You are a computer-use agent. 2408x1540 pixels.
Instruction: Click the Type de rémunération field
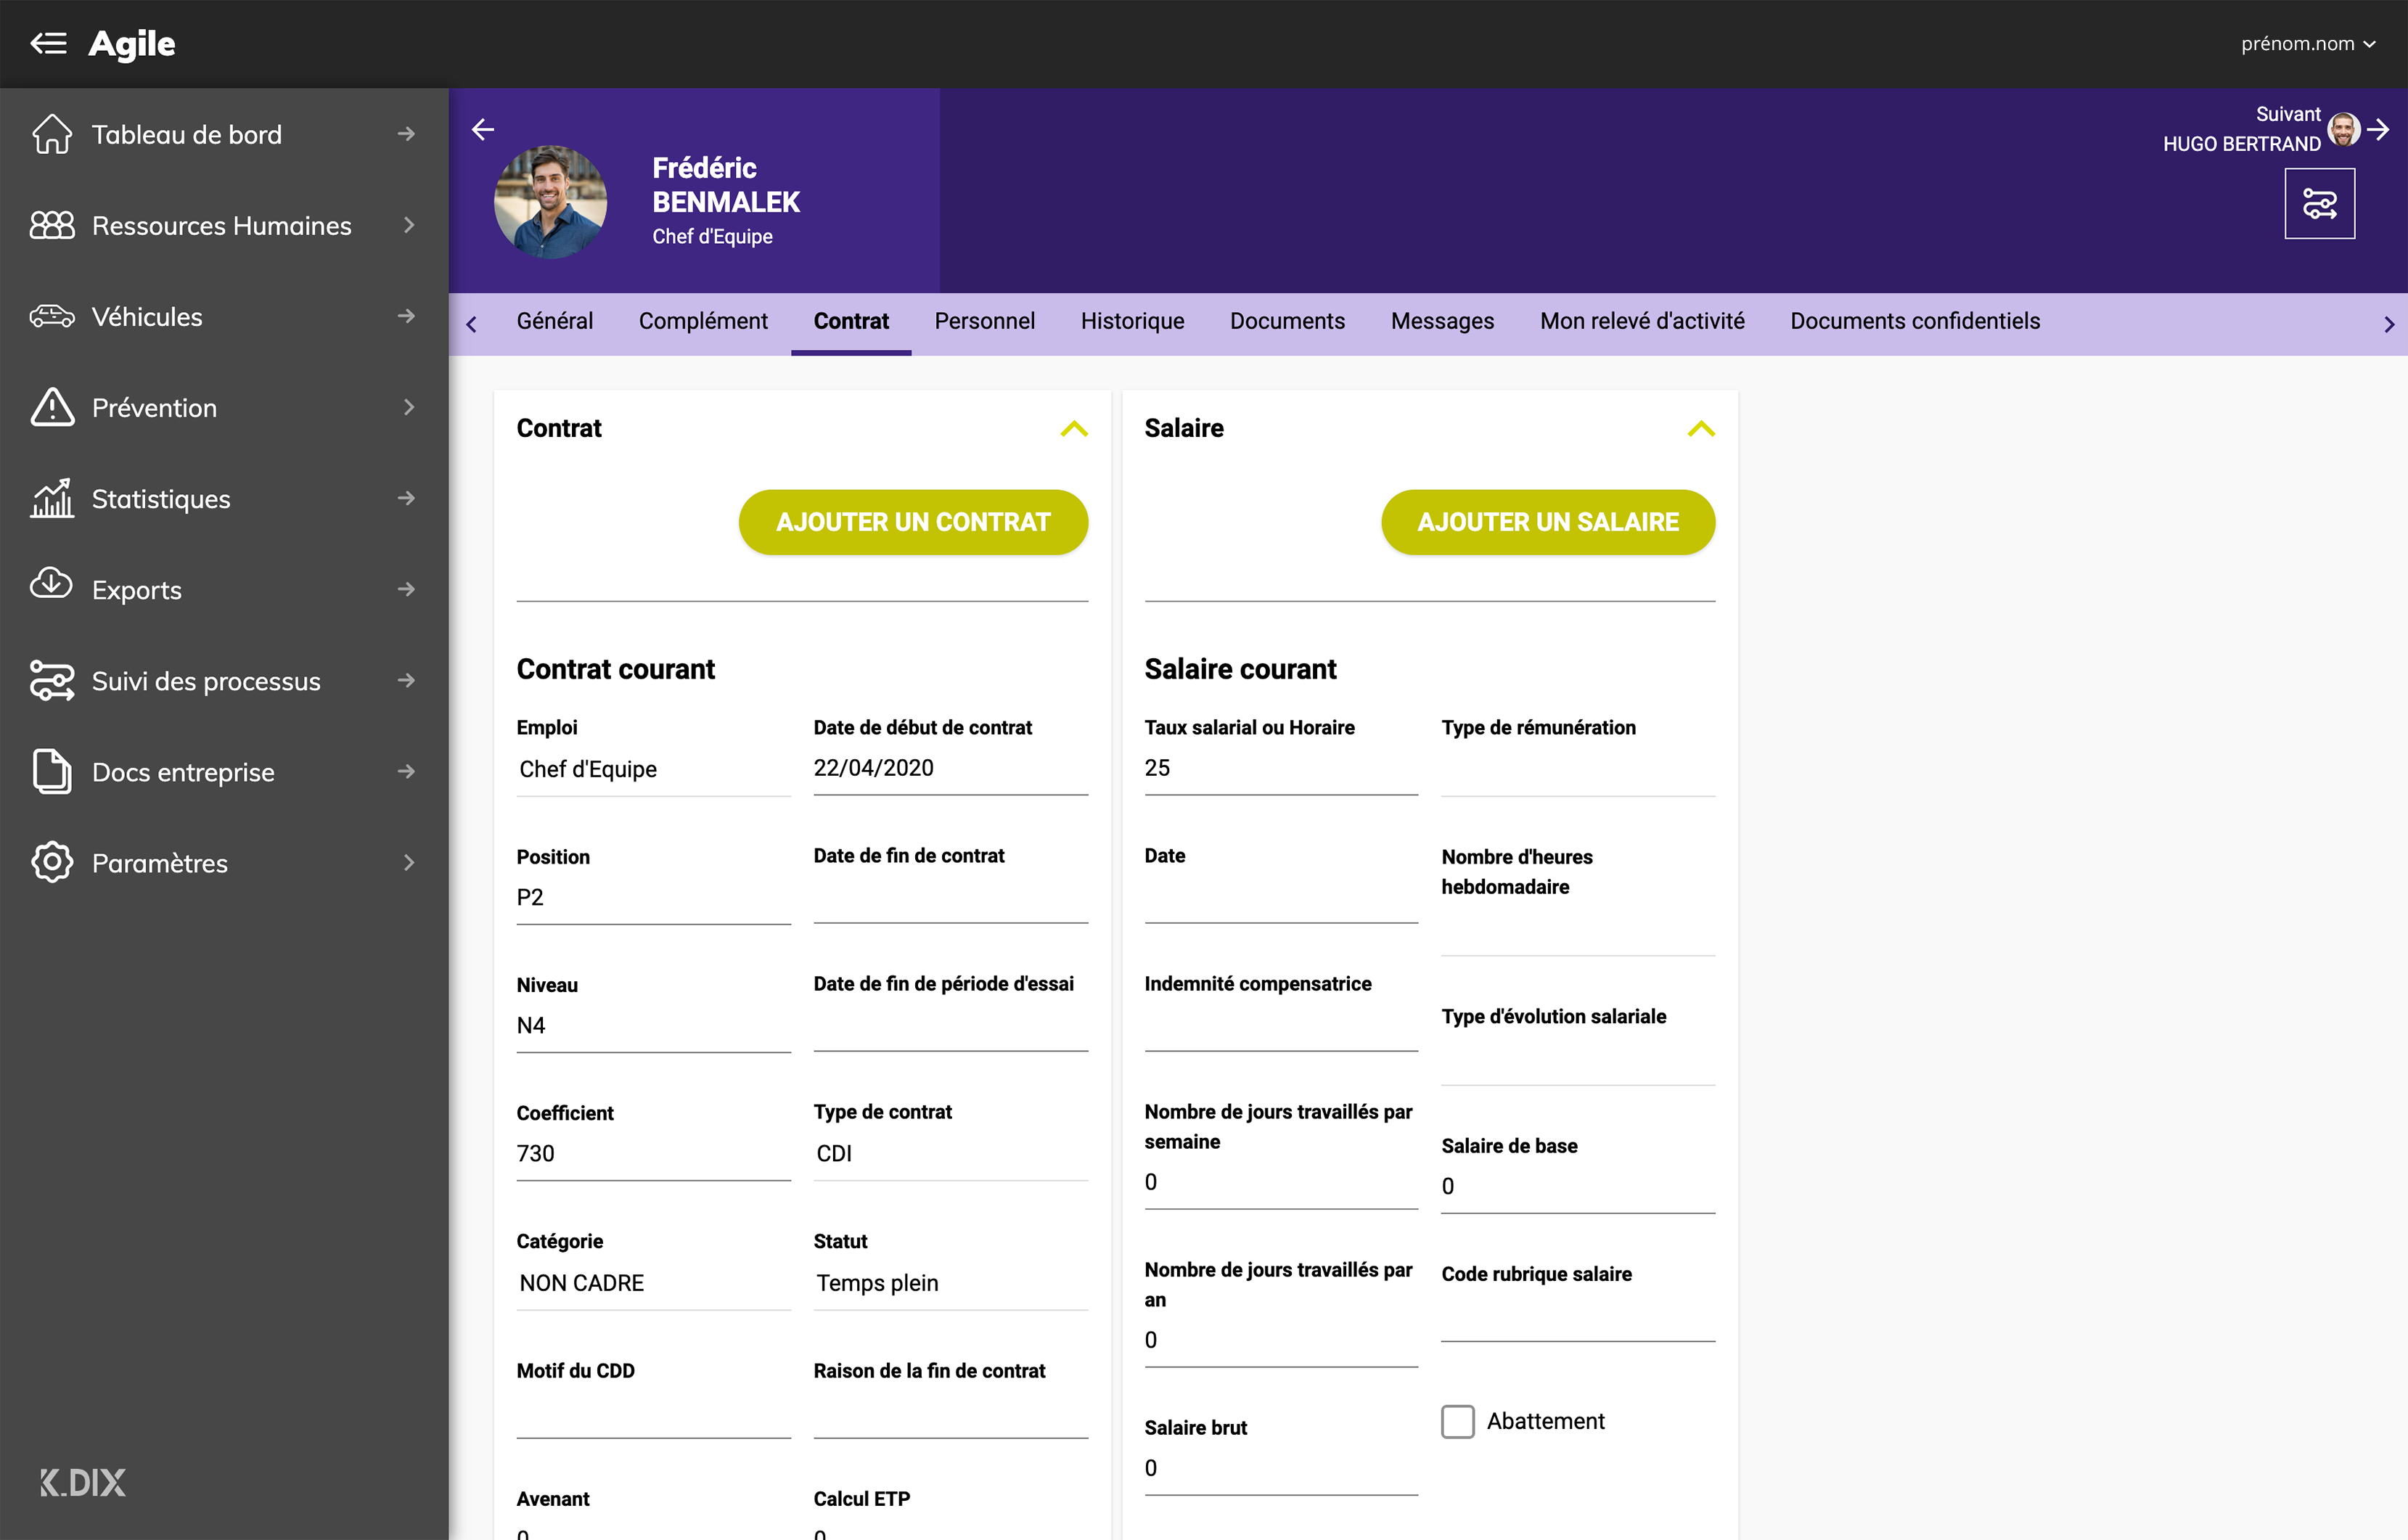pyautogui.click(x=1578, y=770)
